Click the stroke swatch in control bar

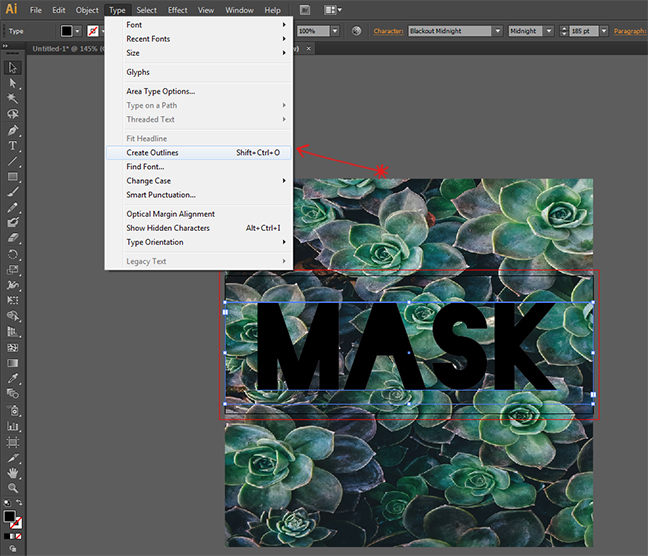point(93,31)
